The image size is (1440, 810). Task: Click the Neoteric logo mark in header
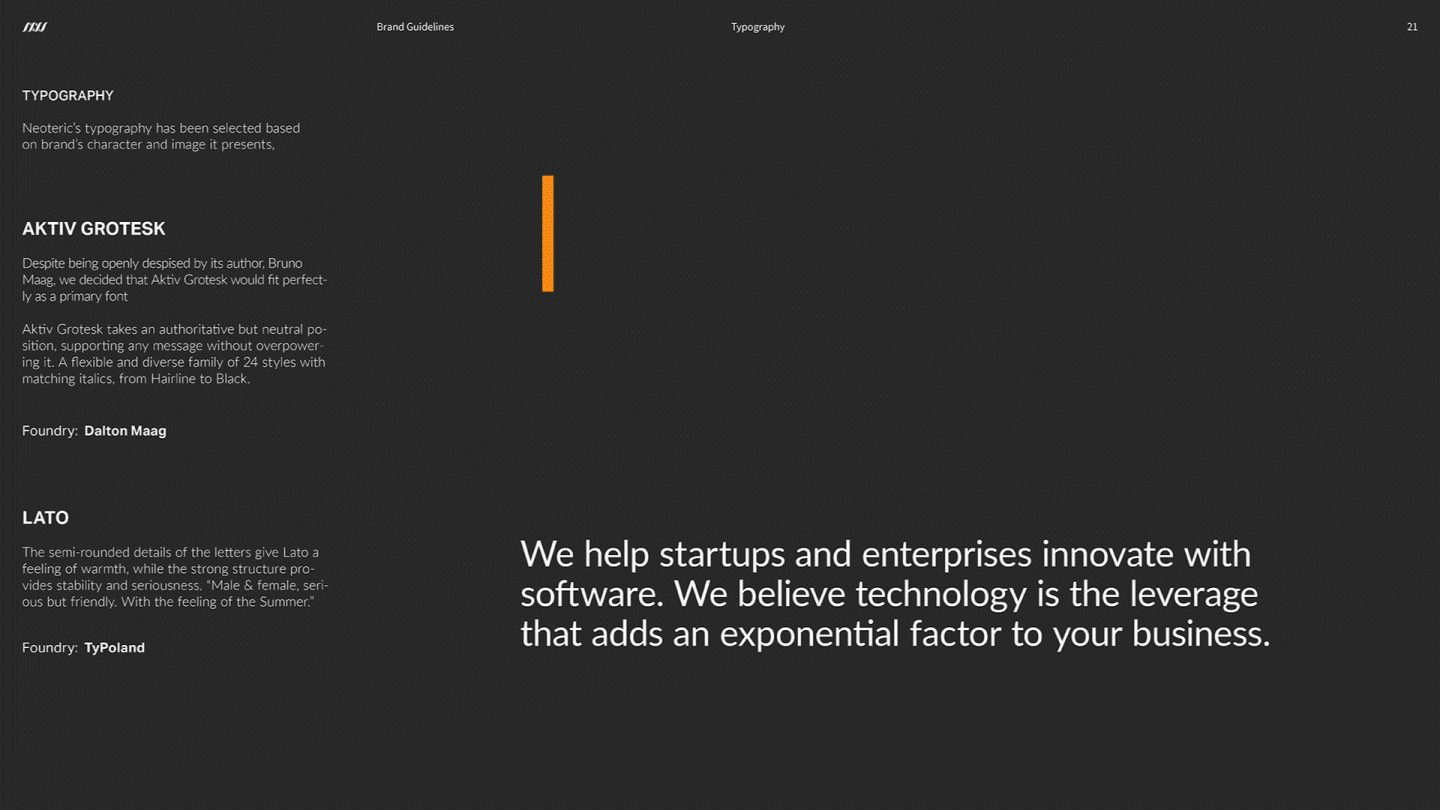click(x=35, y=27)
